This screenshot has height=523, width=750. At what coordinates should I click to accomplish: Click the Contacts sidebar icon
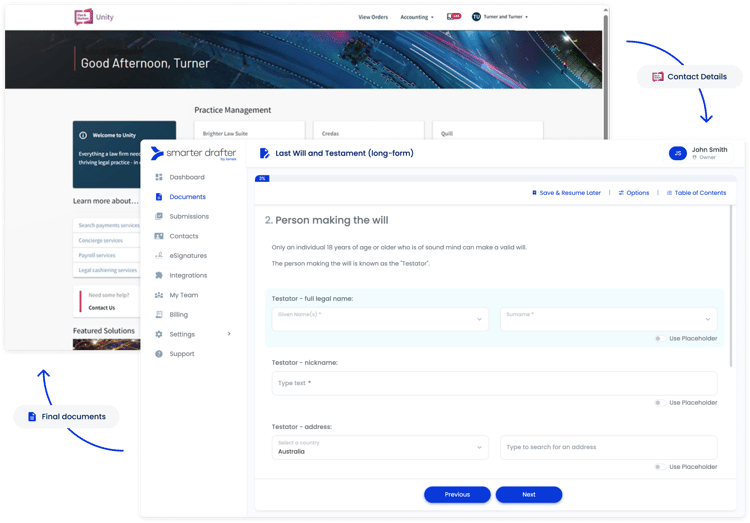tap(159, 236)
